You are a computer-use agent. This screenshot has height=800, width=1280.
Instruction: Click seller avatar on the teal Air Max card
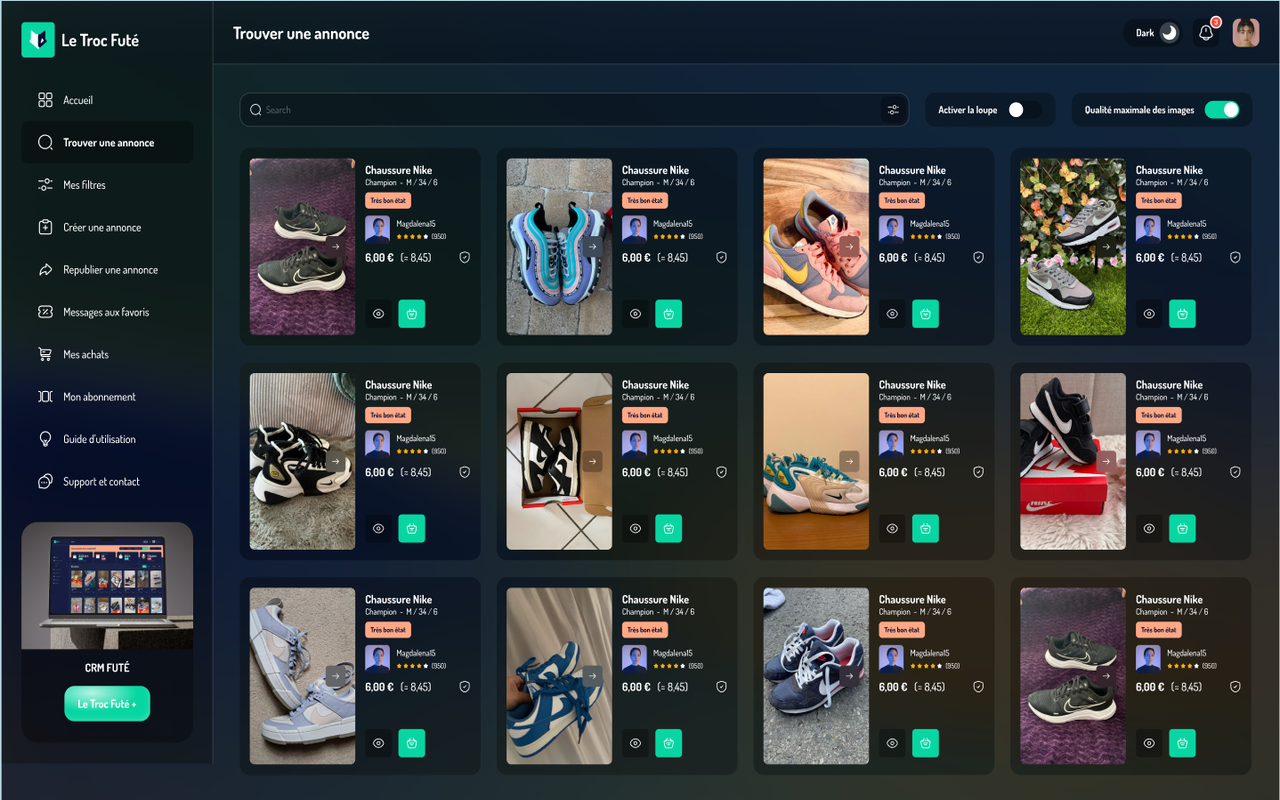[634, 229]
